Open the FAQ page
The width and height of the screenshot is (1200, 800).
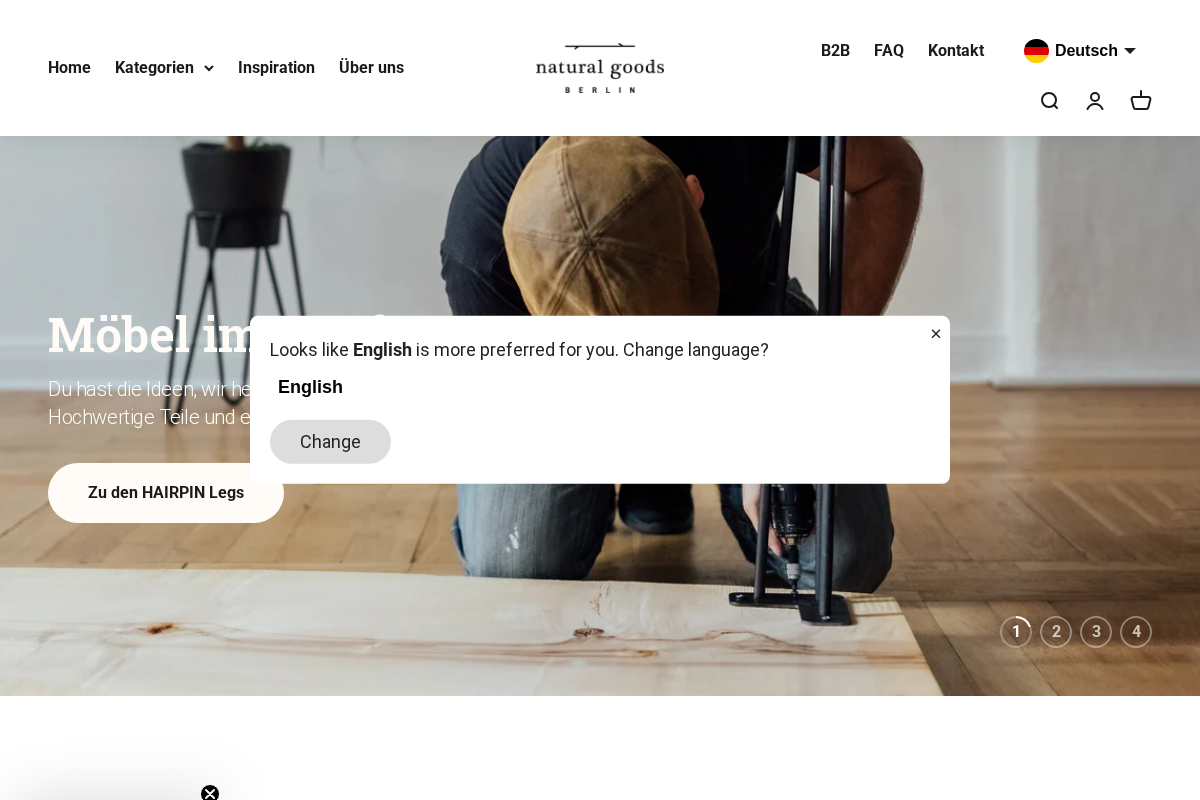[x=889, y=51]
